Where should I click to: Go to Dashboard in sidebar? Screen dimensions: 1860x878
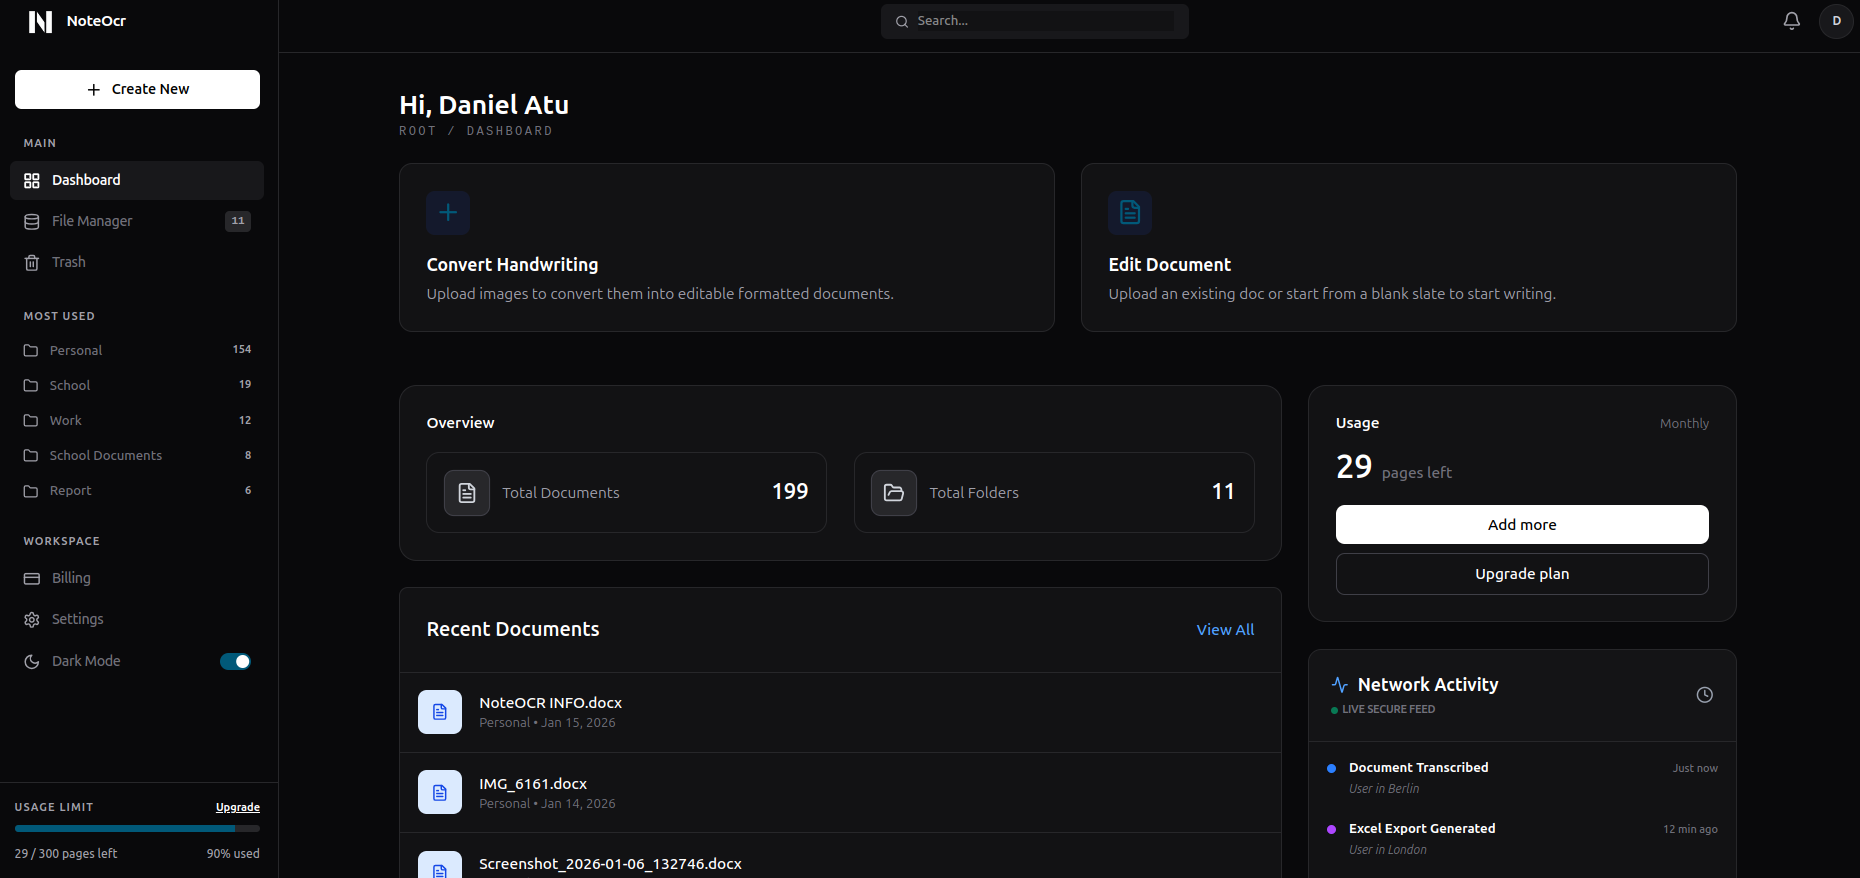pyautogui.click(x=137, y=180)
